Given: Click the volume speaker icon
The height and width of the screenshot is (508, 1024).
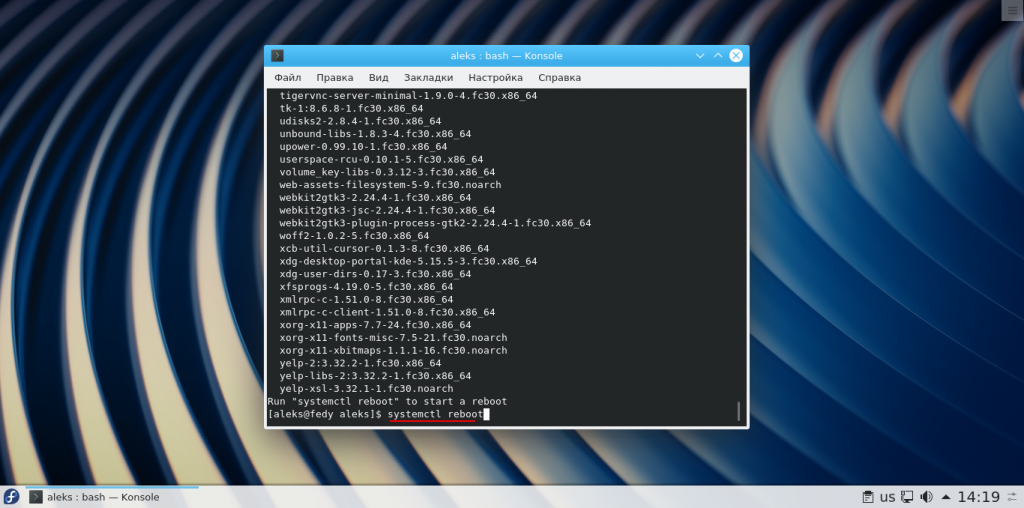Looking at the screenshot, I should point(925,497).
